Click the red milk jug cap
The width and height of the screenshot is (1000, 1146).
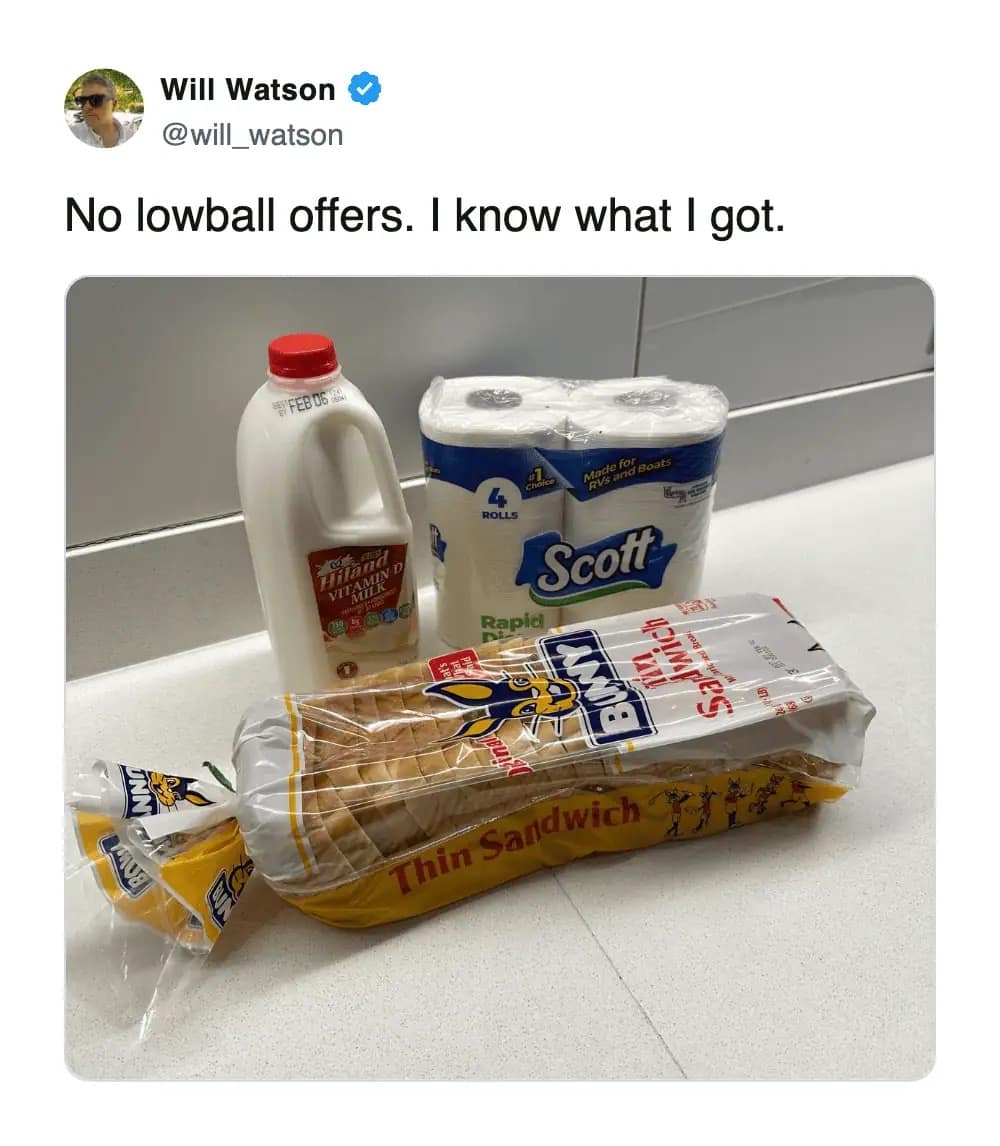(x=303, y=355)
